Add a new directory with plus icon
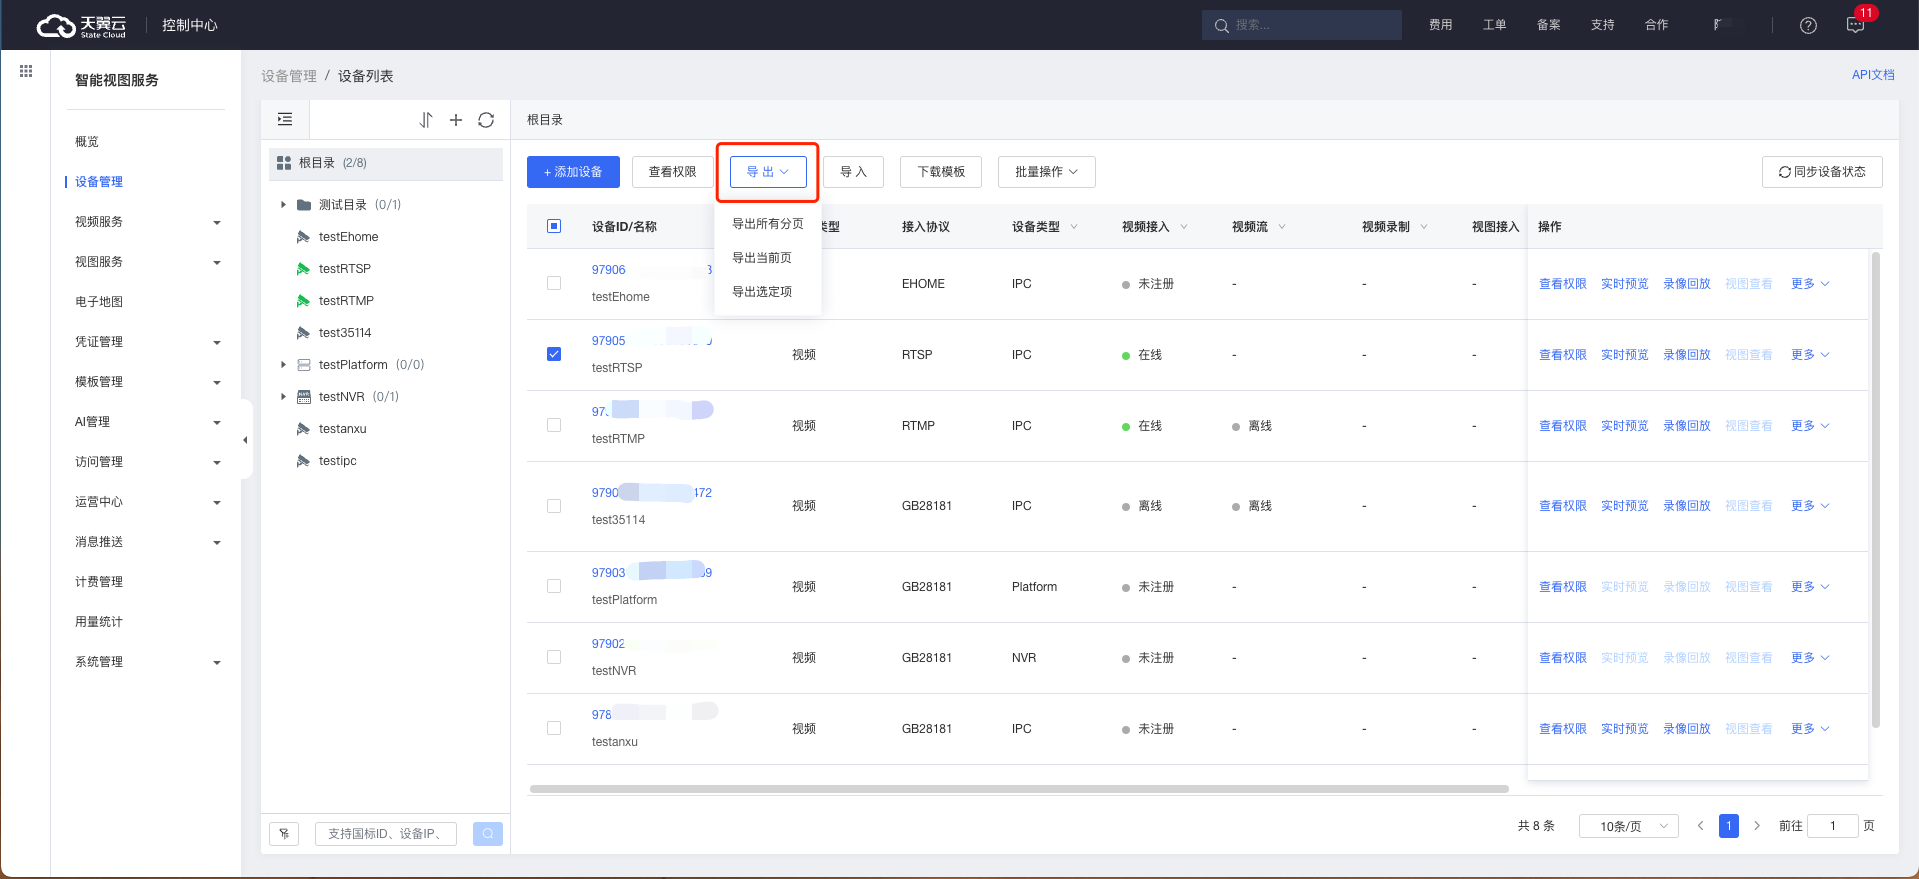The width and height of the screenshot is (1919, 879). [456, 120]
